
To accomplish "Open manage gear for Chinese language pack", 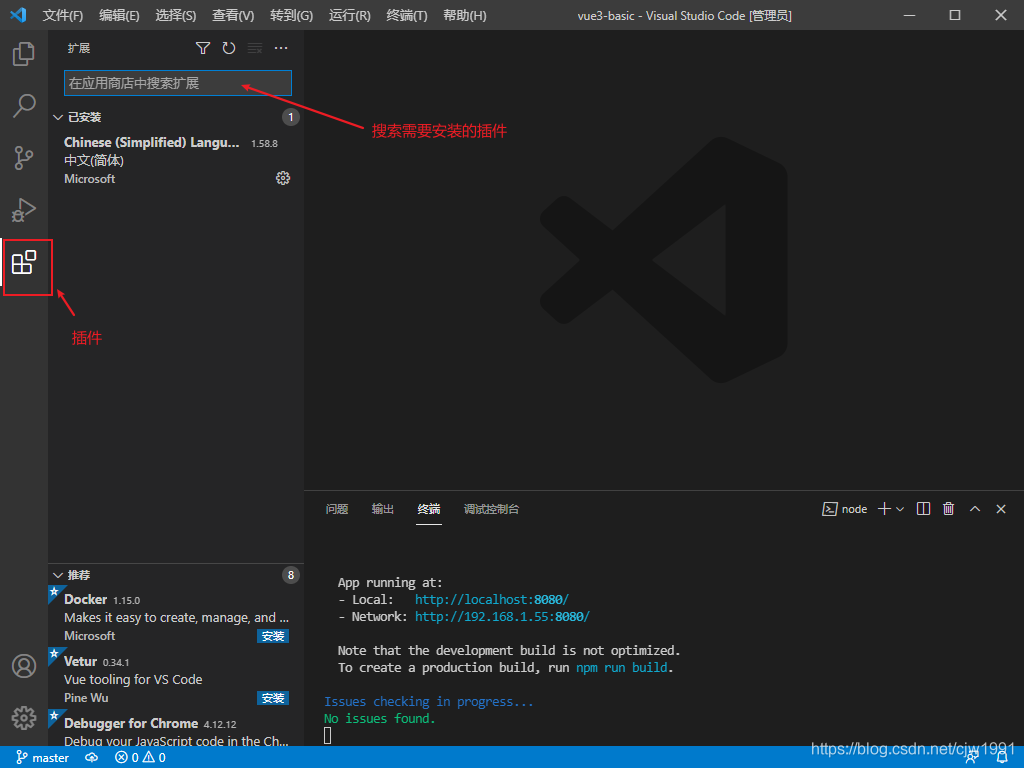I will point(283,178).
